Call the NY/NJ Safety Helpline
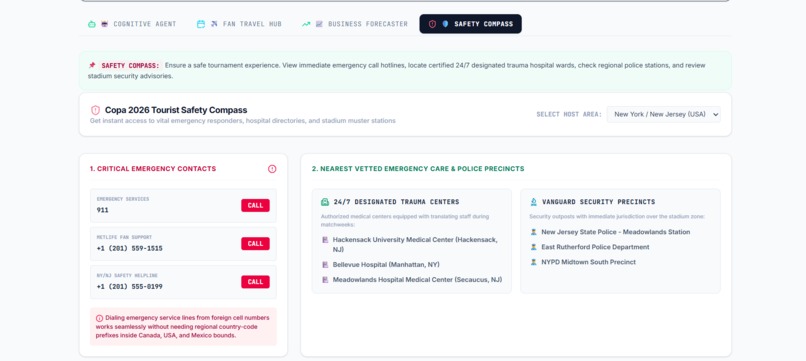Screen dimensions: 806x361 pyautogui.click(x=255, y=282)
